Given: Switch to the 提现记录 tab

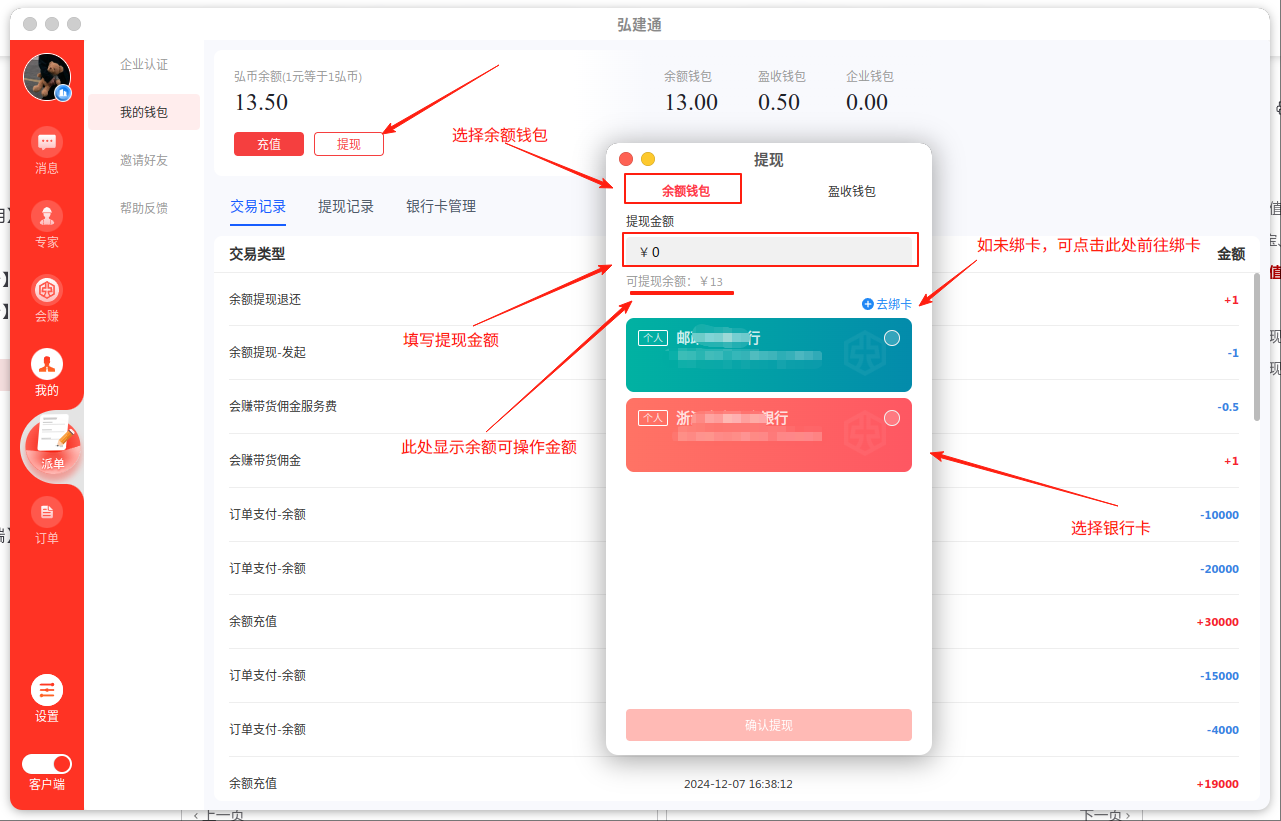Looking at the screenshot, I should 346,207.
